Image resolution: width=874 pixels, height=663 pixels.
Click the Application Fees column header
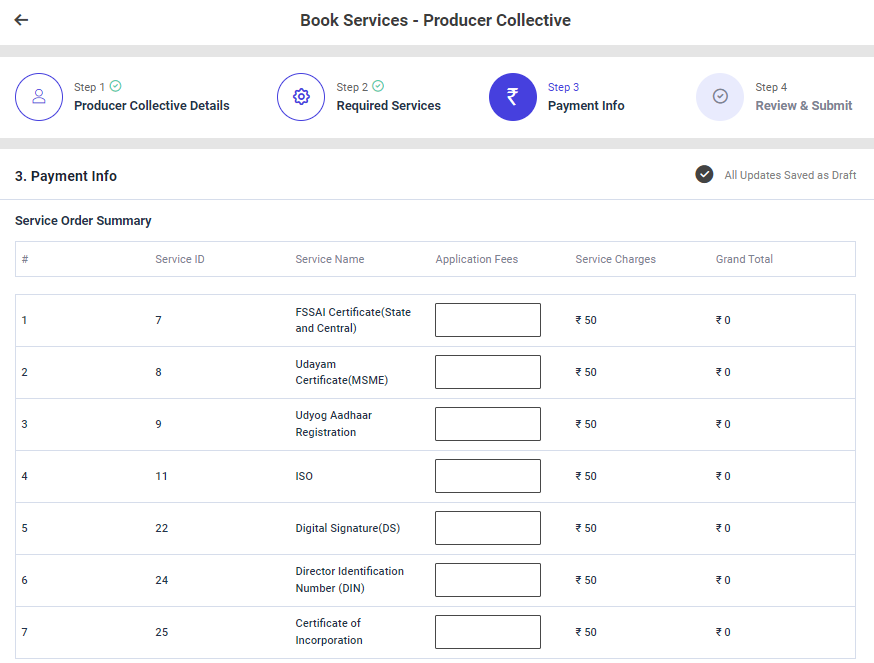[x=476, y=259]
